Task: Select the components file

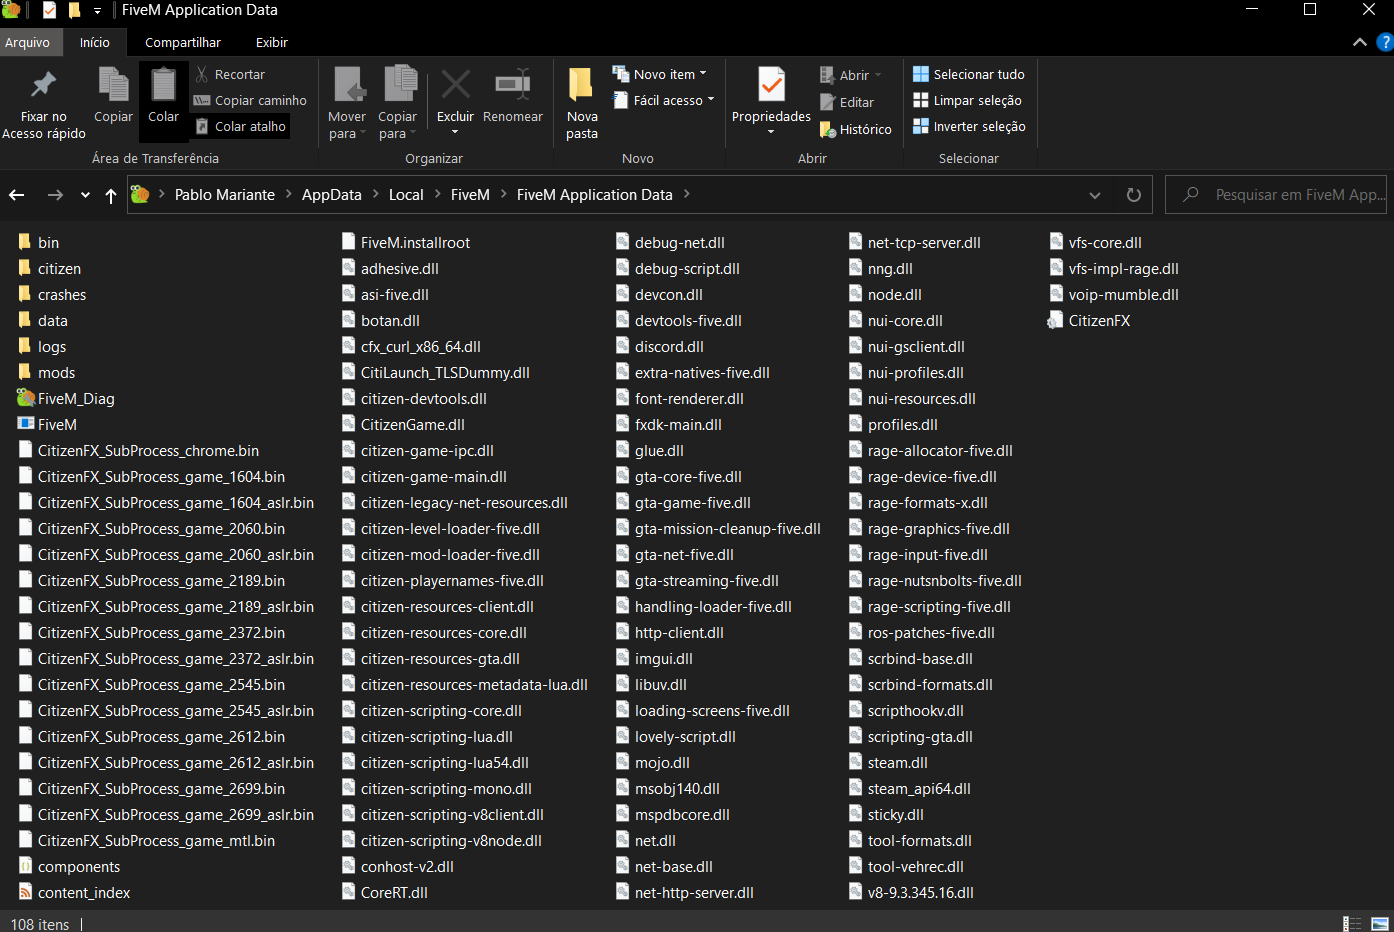Action: tap(69, 866)
